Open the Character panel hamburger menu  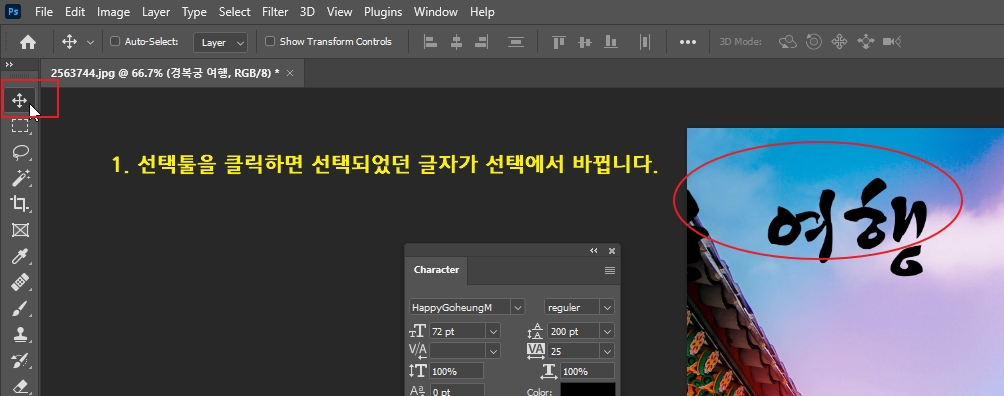tap(610, 270)
